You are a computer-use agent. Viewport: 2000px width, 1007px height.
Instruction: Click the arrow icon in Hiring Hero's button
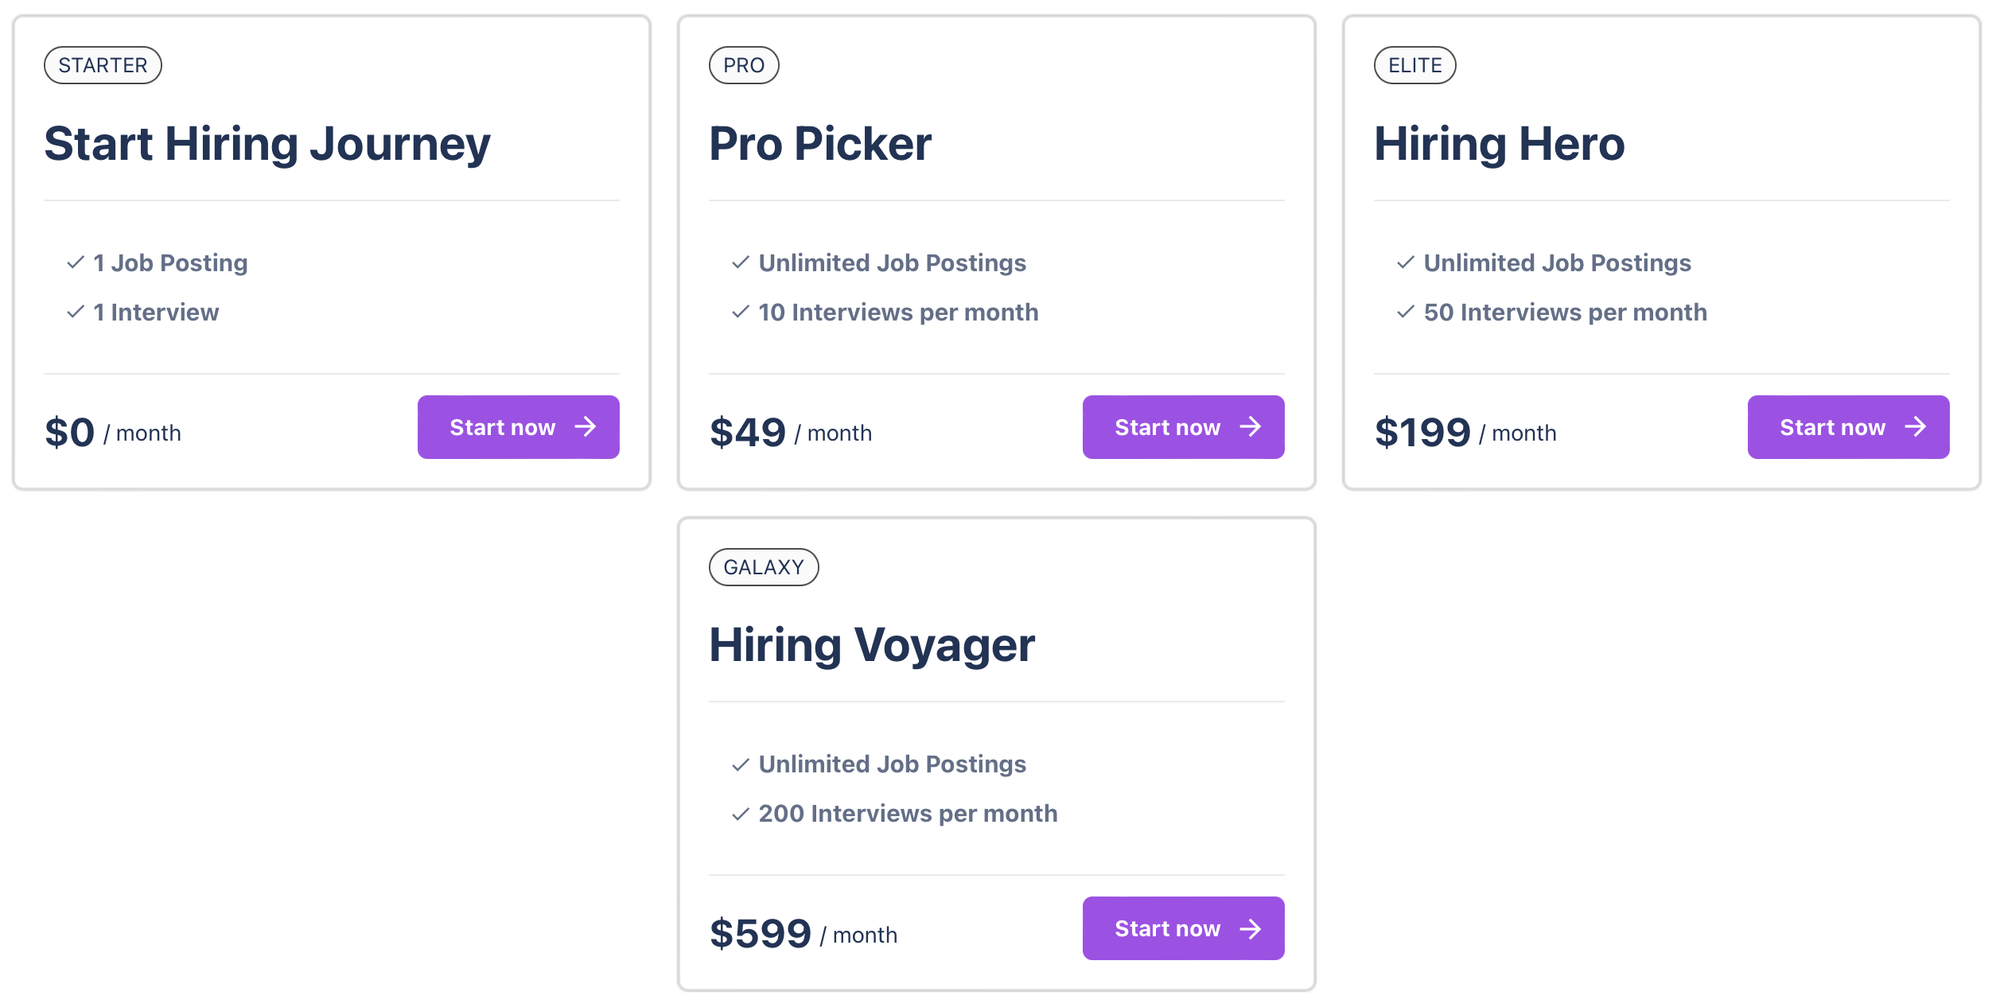click(x=1915, y=427)
